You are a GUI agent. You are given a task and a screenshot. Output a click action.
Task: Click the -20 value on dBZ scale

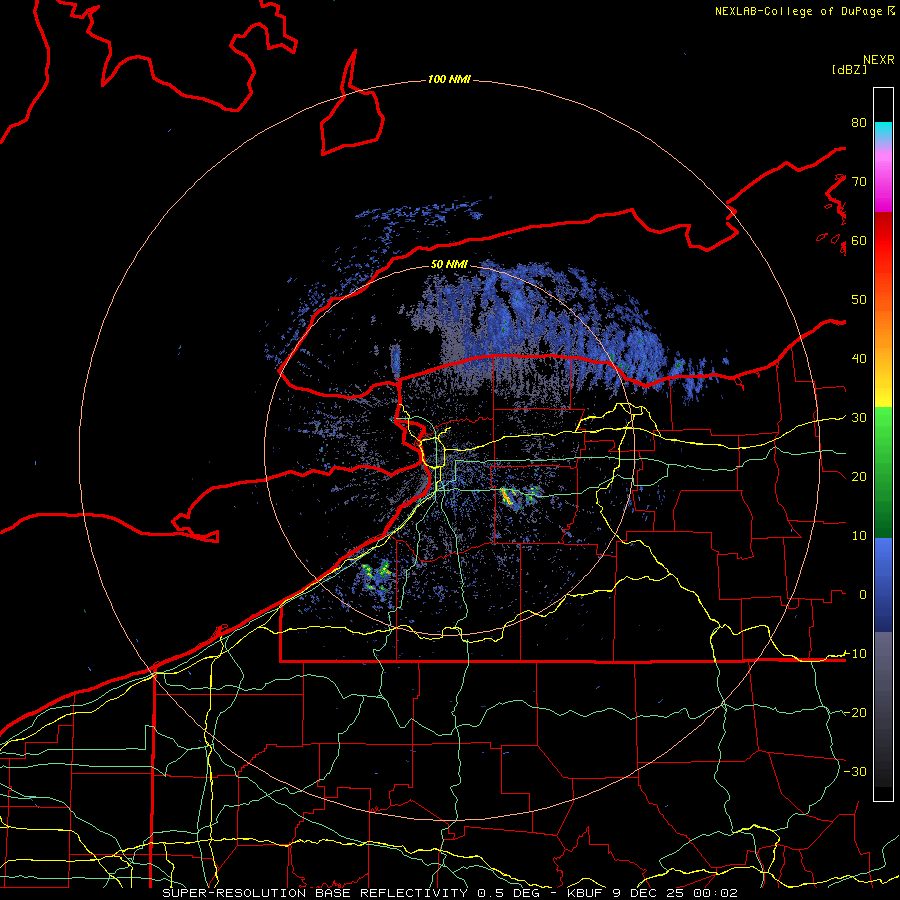point(856,712)
